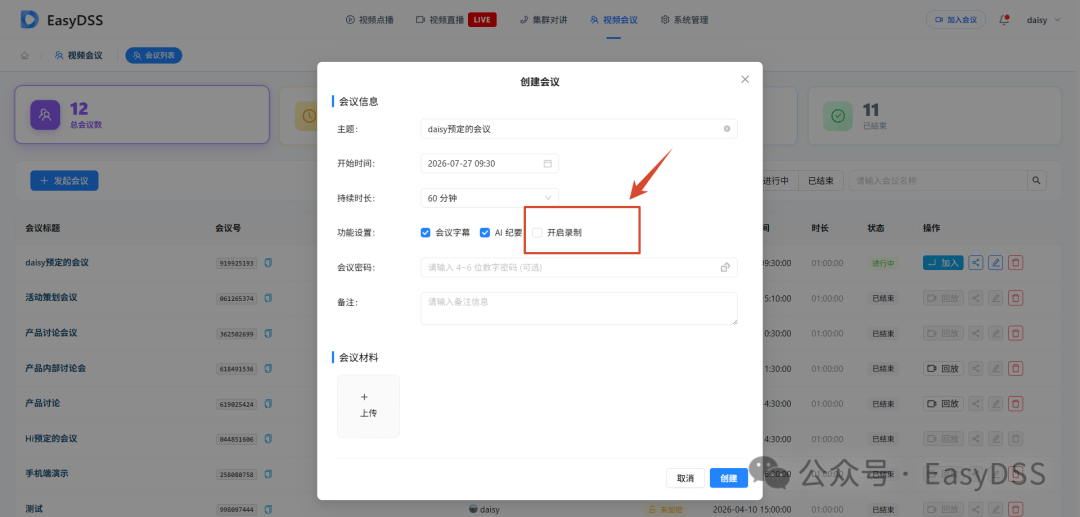Click the 进行中 status tag
Viewport: 1080px width, 517px height.
883,262
